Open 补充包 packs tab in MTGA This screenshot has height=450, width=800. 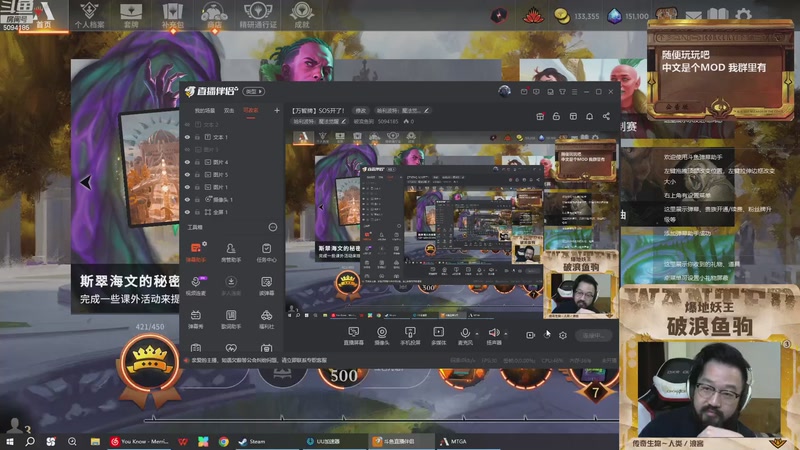point(172,15)
